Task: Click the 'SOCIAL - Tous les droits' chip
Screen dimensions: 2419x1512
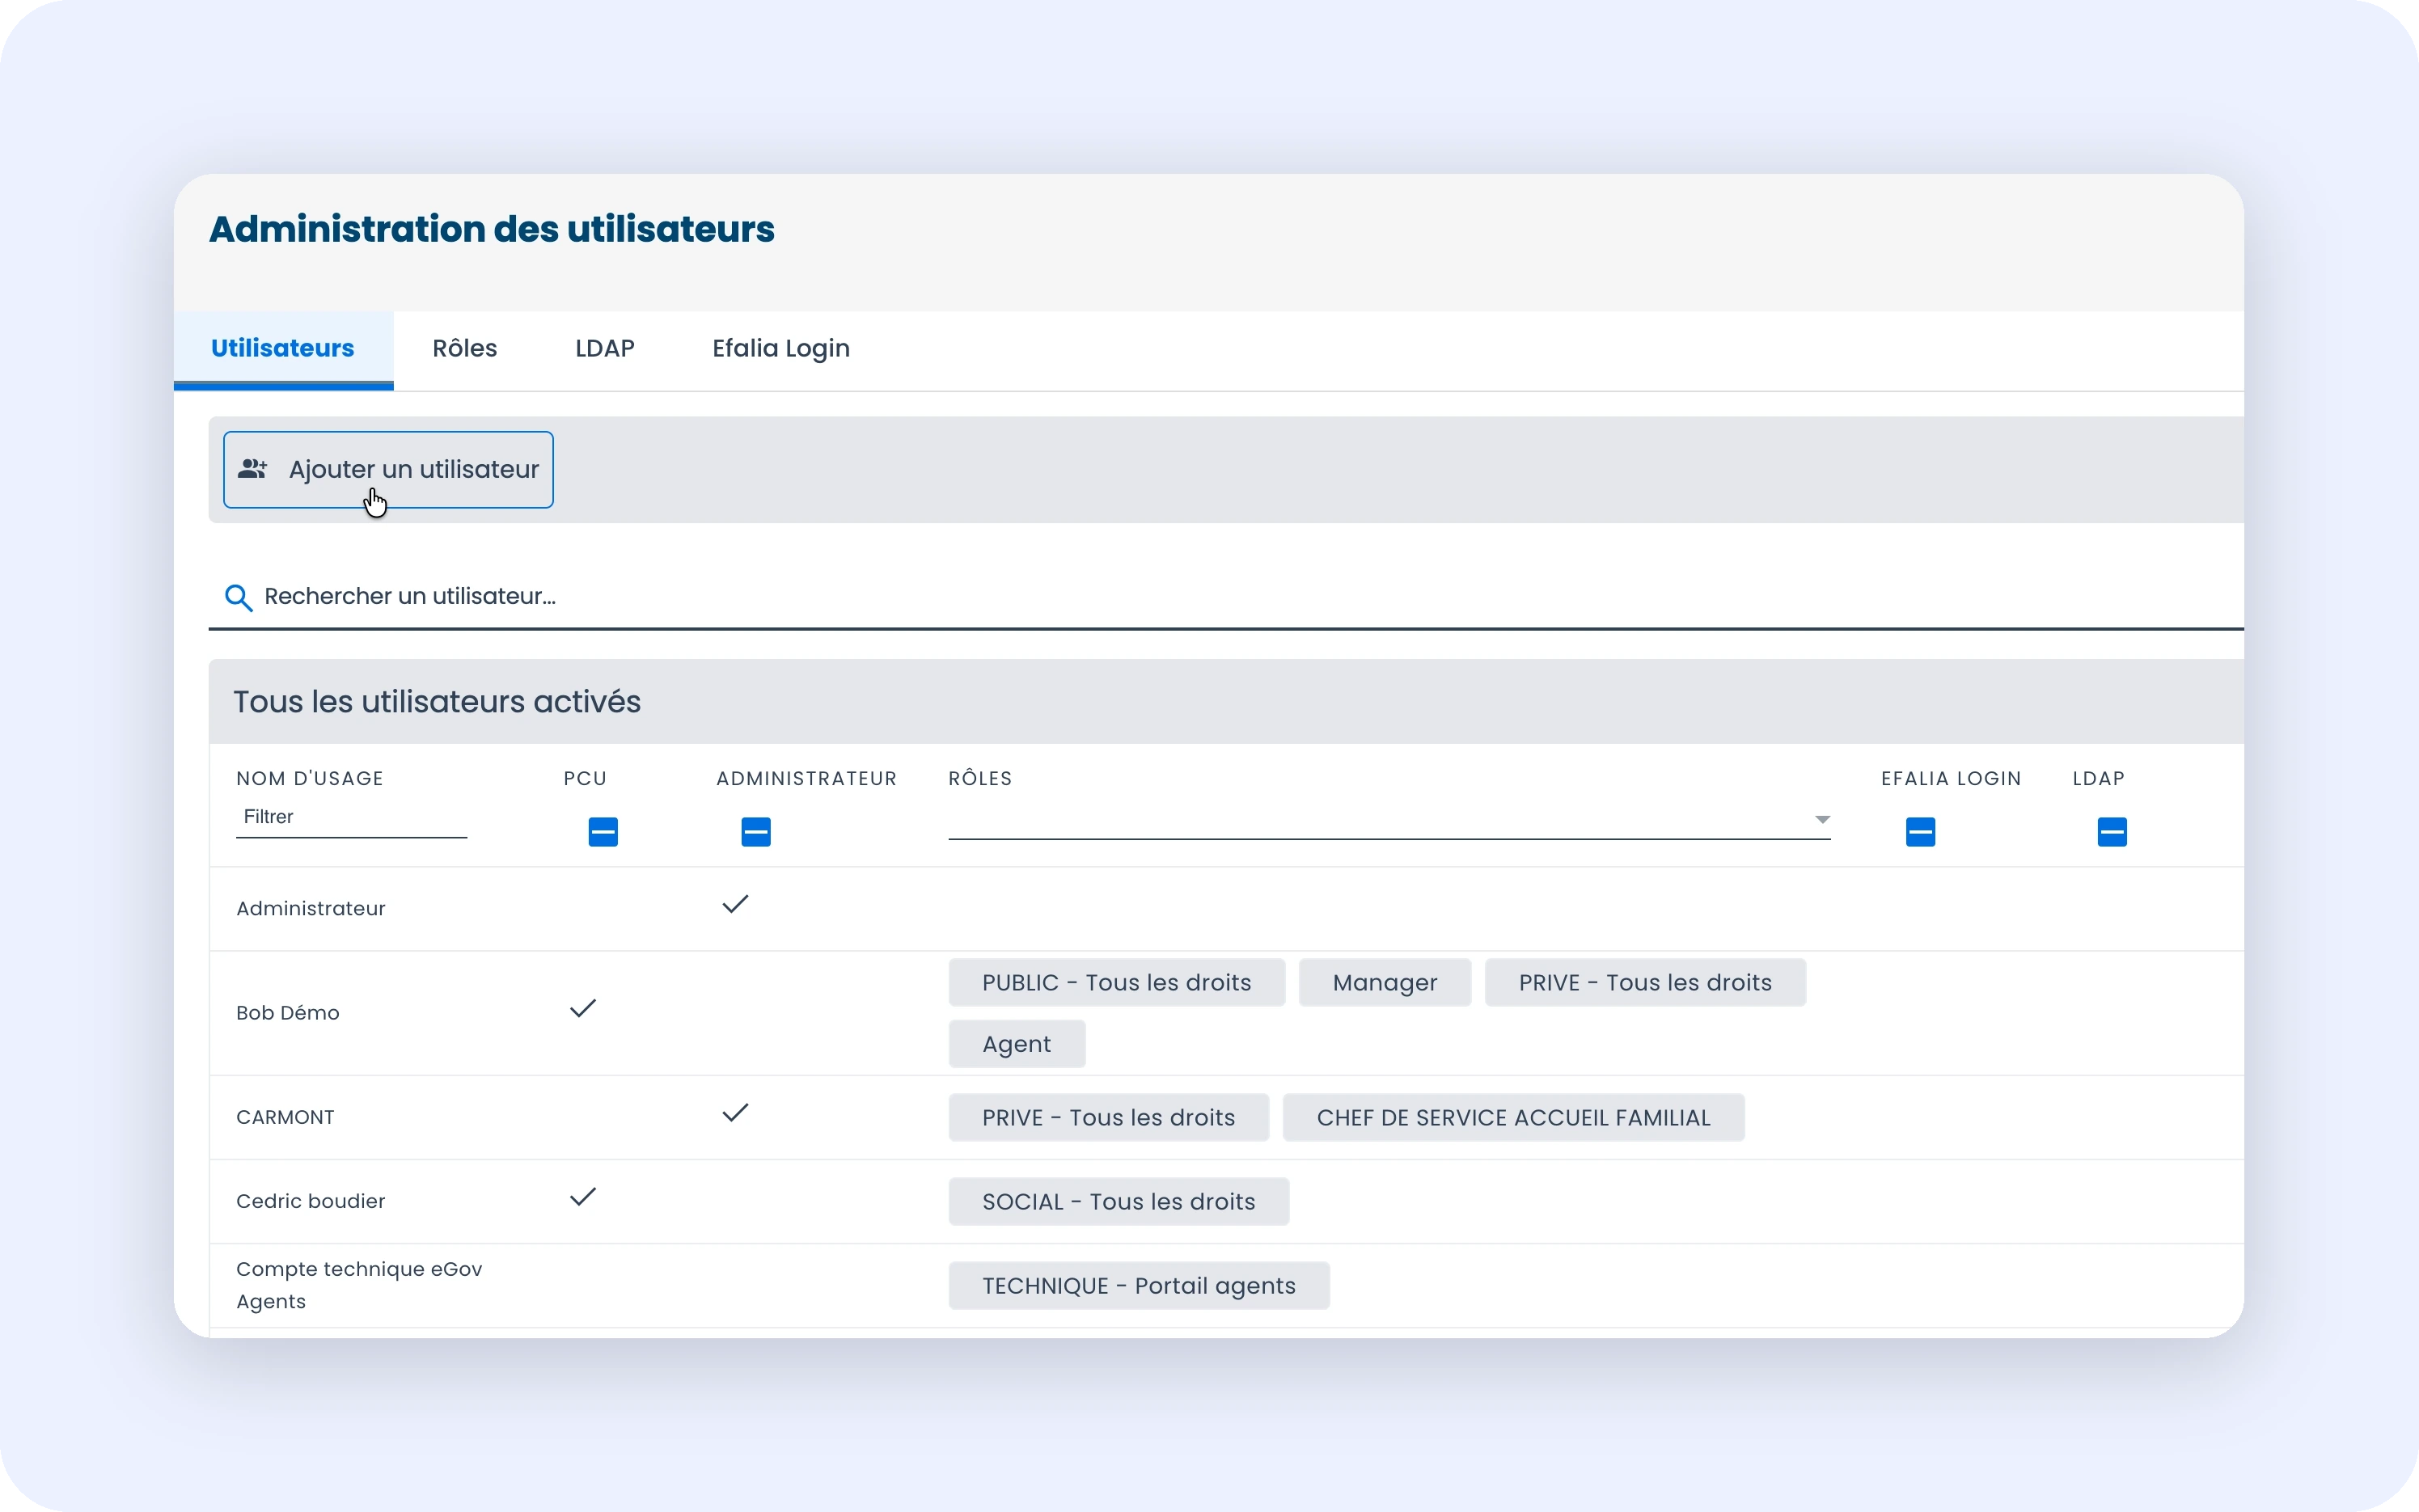Action: (1118, 1202)
